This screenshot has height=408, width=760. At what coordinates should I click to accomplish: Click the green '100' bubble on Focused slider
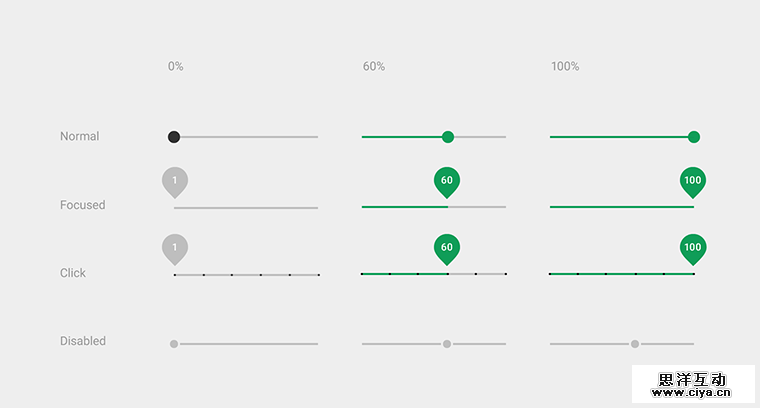[693, 181]
